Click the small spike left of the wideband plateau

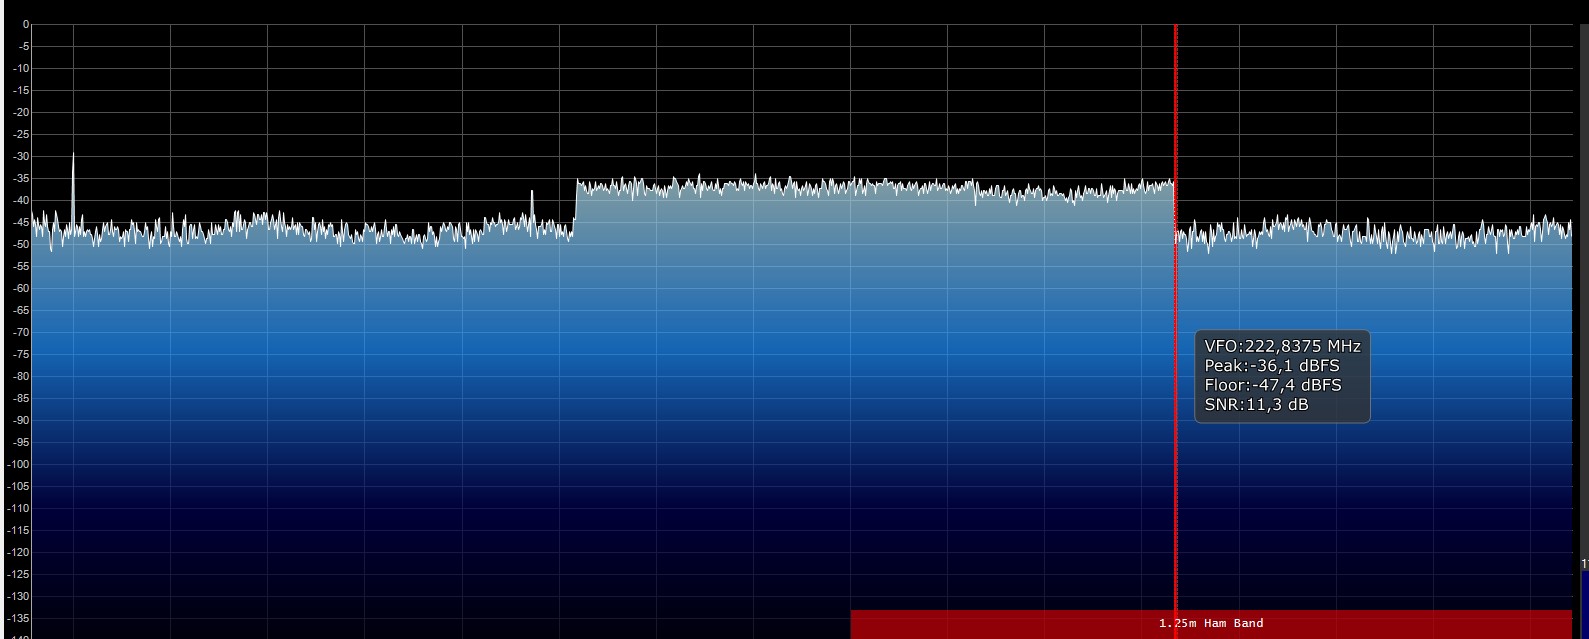(532, 206)
